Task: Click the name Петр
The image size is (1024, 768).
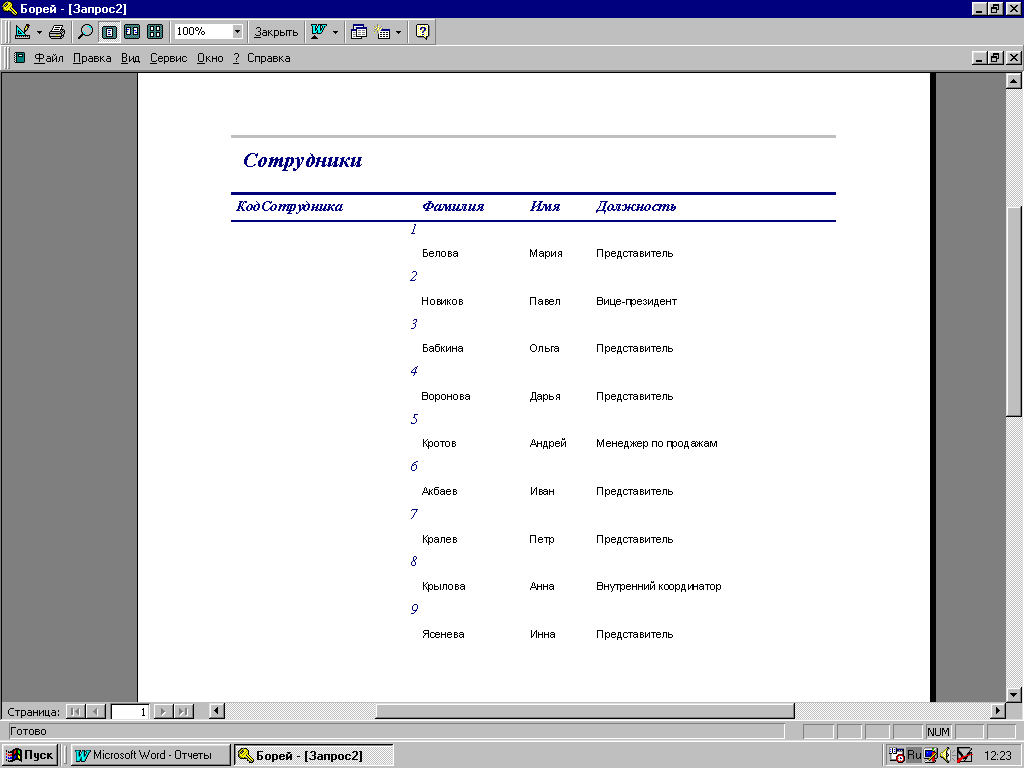Action: click(x=541, y=539)
